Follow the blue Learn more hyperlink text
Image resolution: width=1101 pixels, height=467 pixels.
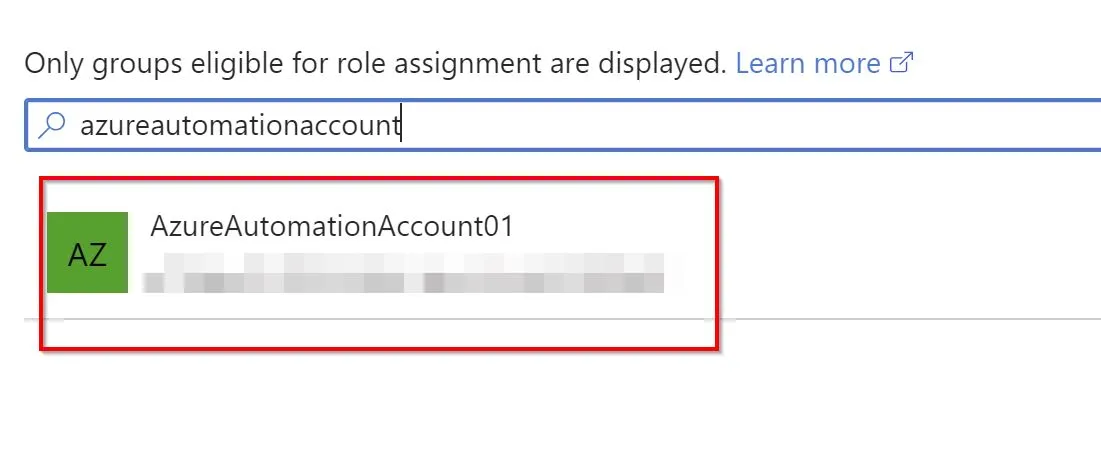click(807, 63)
